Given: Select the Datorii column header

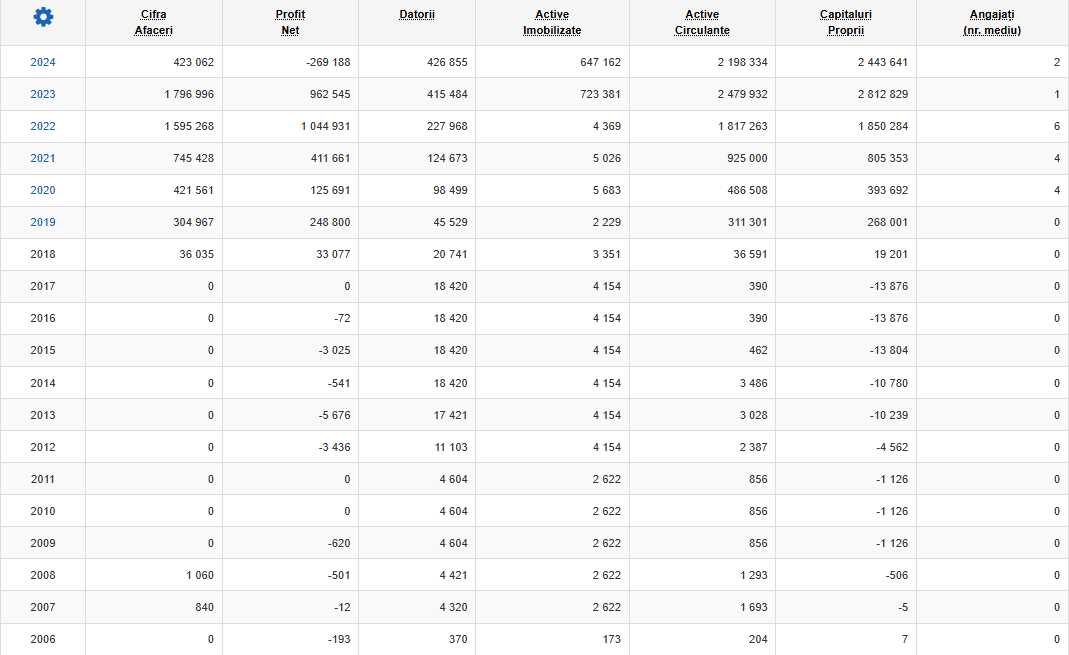Looking at the screenshot, I should click(417, 14).
